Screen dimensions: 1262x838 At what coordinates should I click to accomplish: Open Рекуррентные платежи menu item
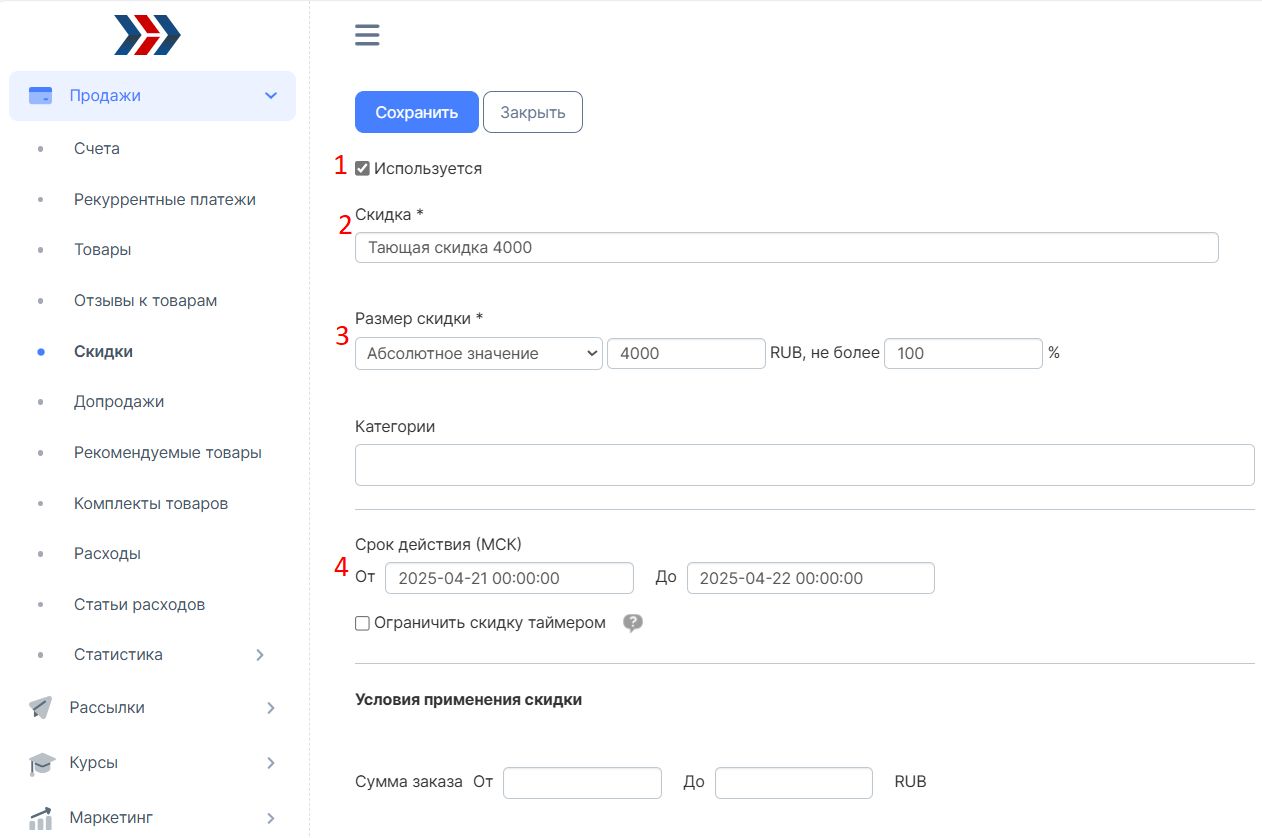click(165, 199)
